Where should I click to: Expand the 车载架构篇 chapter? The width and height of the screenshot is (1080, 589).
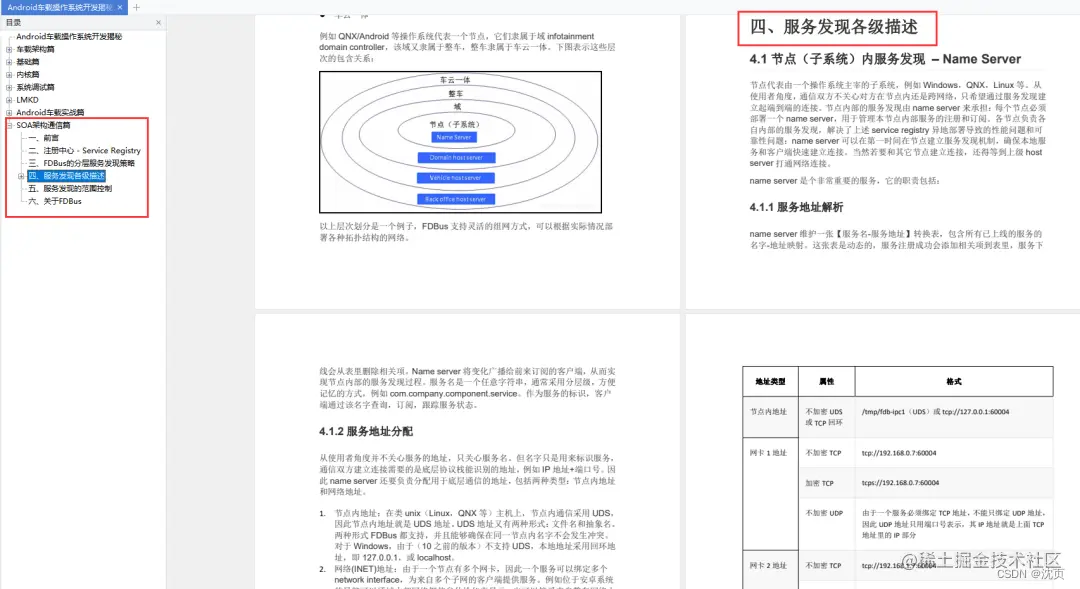click(x=7, y=49)
